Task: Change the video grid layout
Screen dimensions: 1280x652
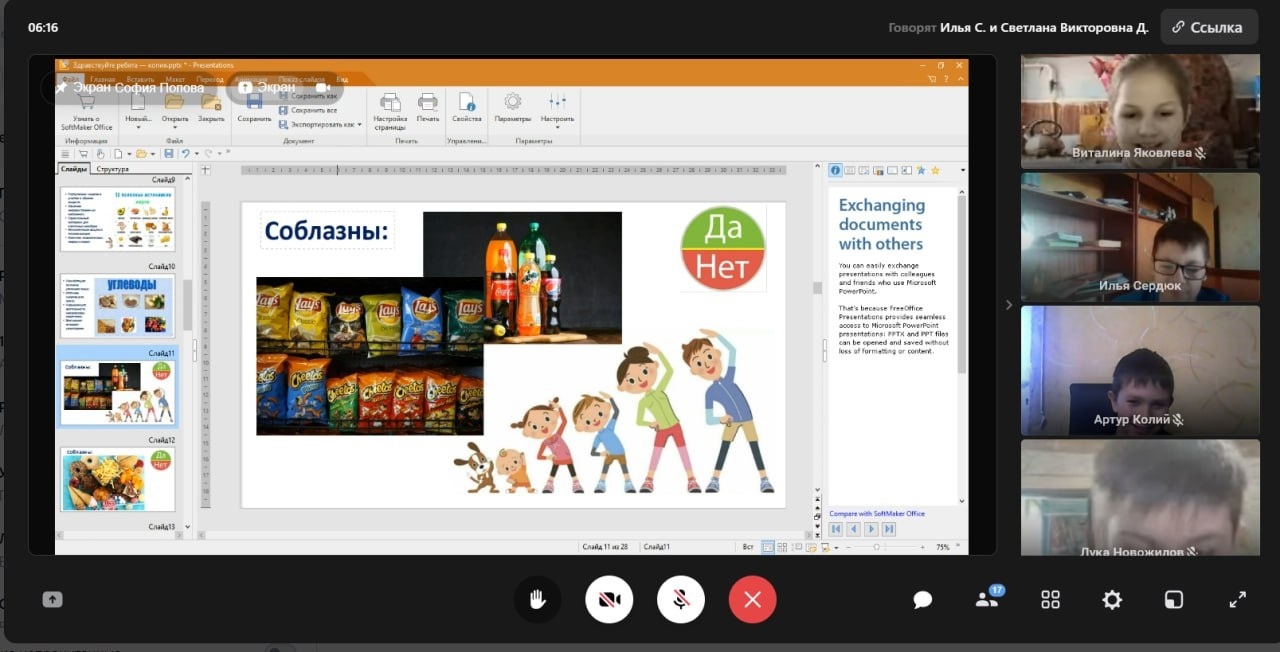Action: [x=1050, y=599]
